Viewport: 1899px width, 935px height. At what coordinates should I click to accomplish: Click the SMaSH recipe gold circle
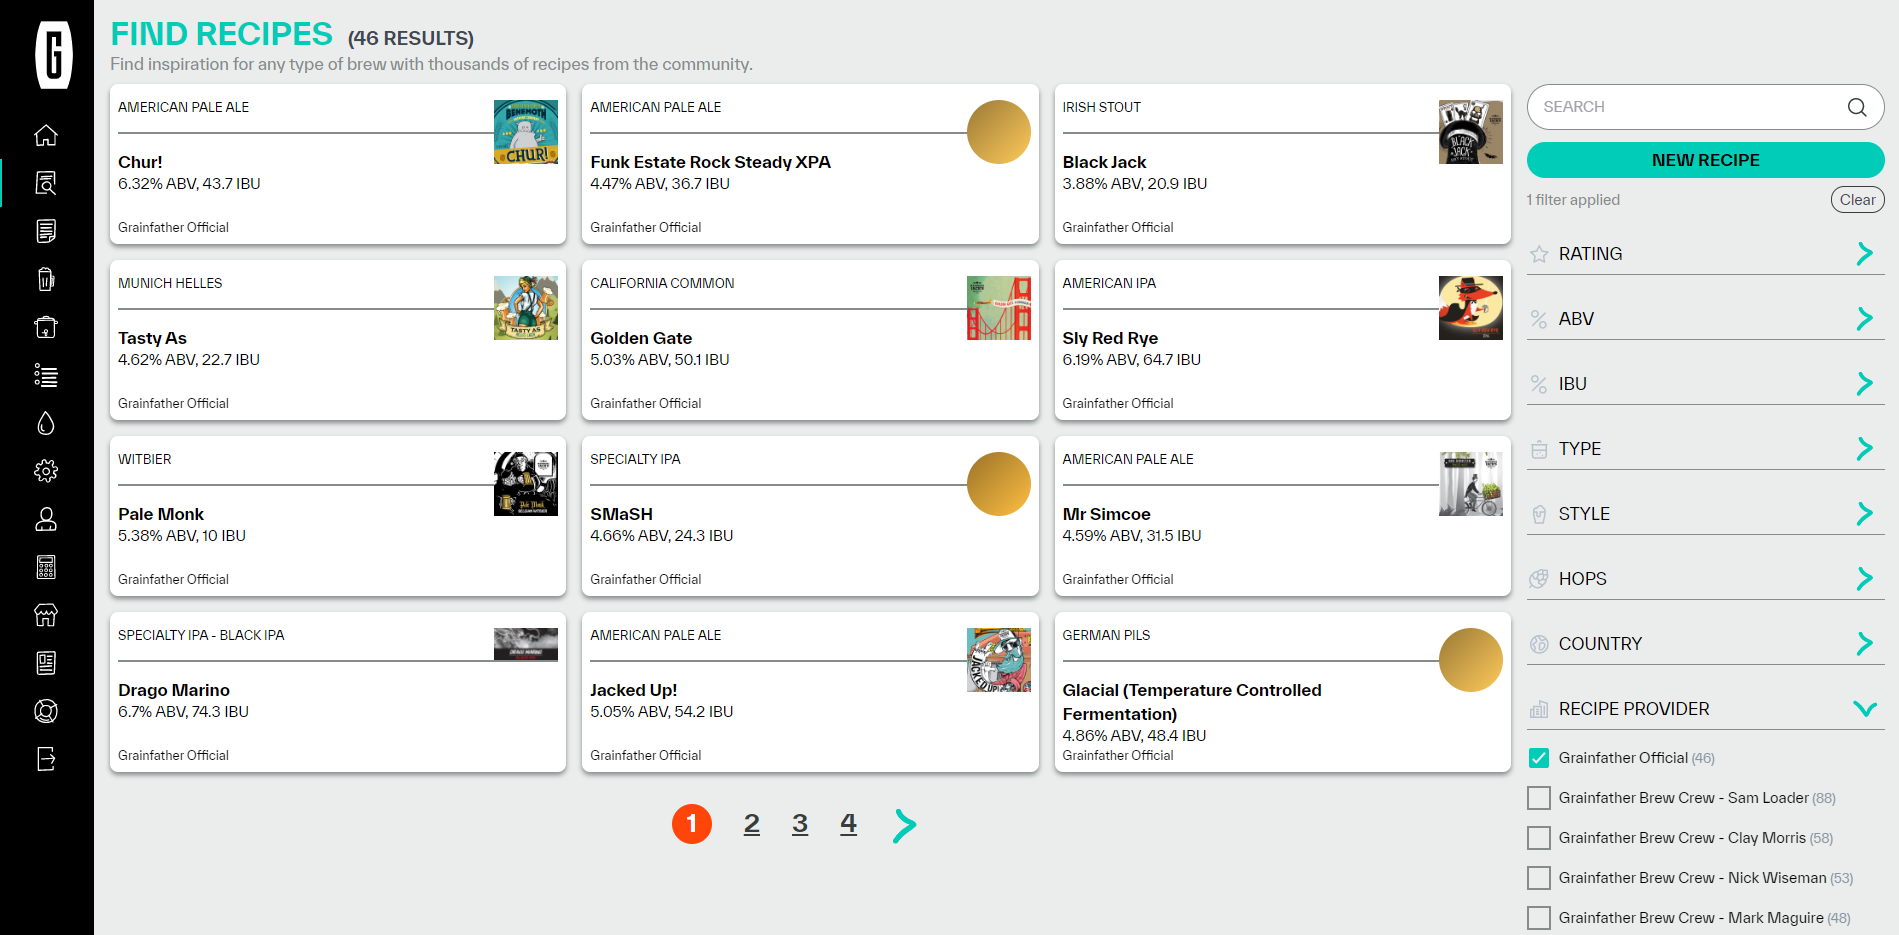[998, 484]
